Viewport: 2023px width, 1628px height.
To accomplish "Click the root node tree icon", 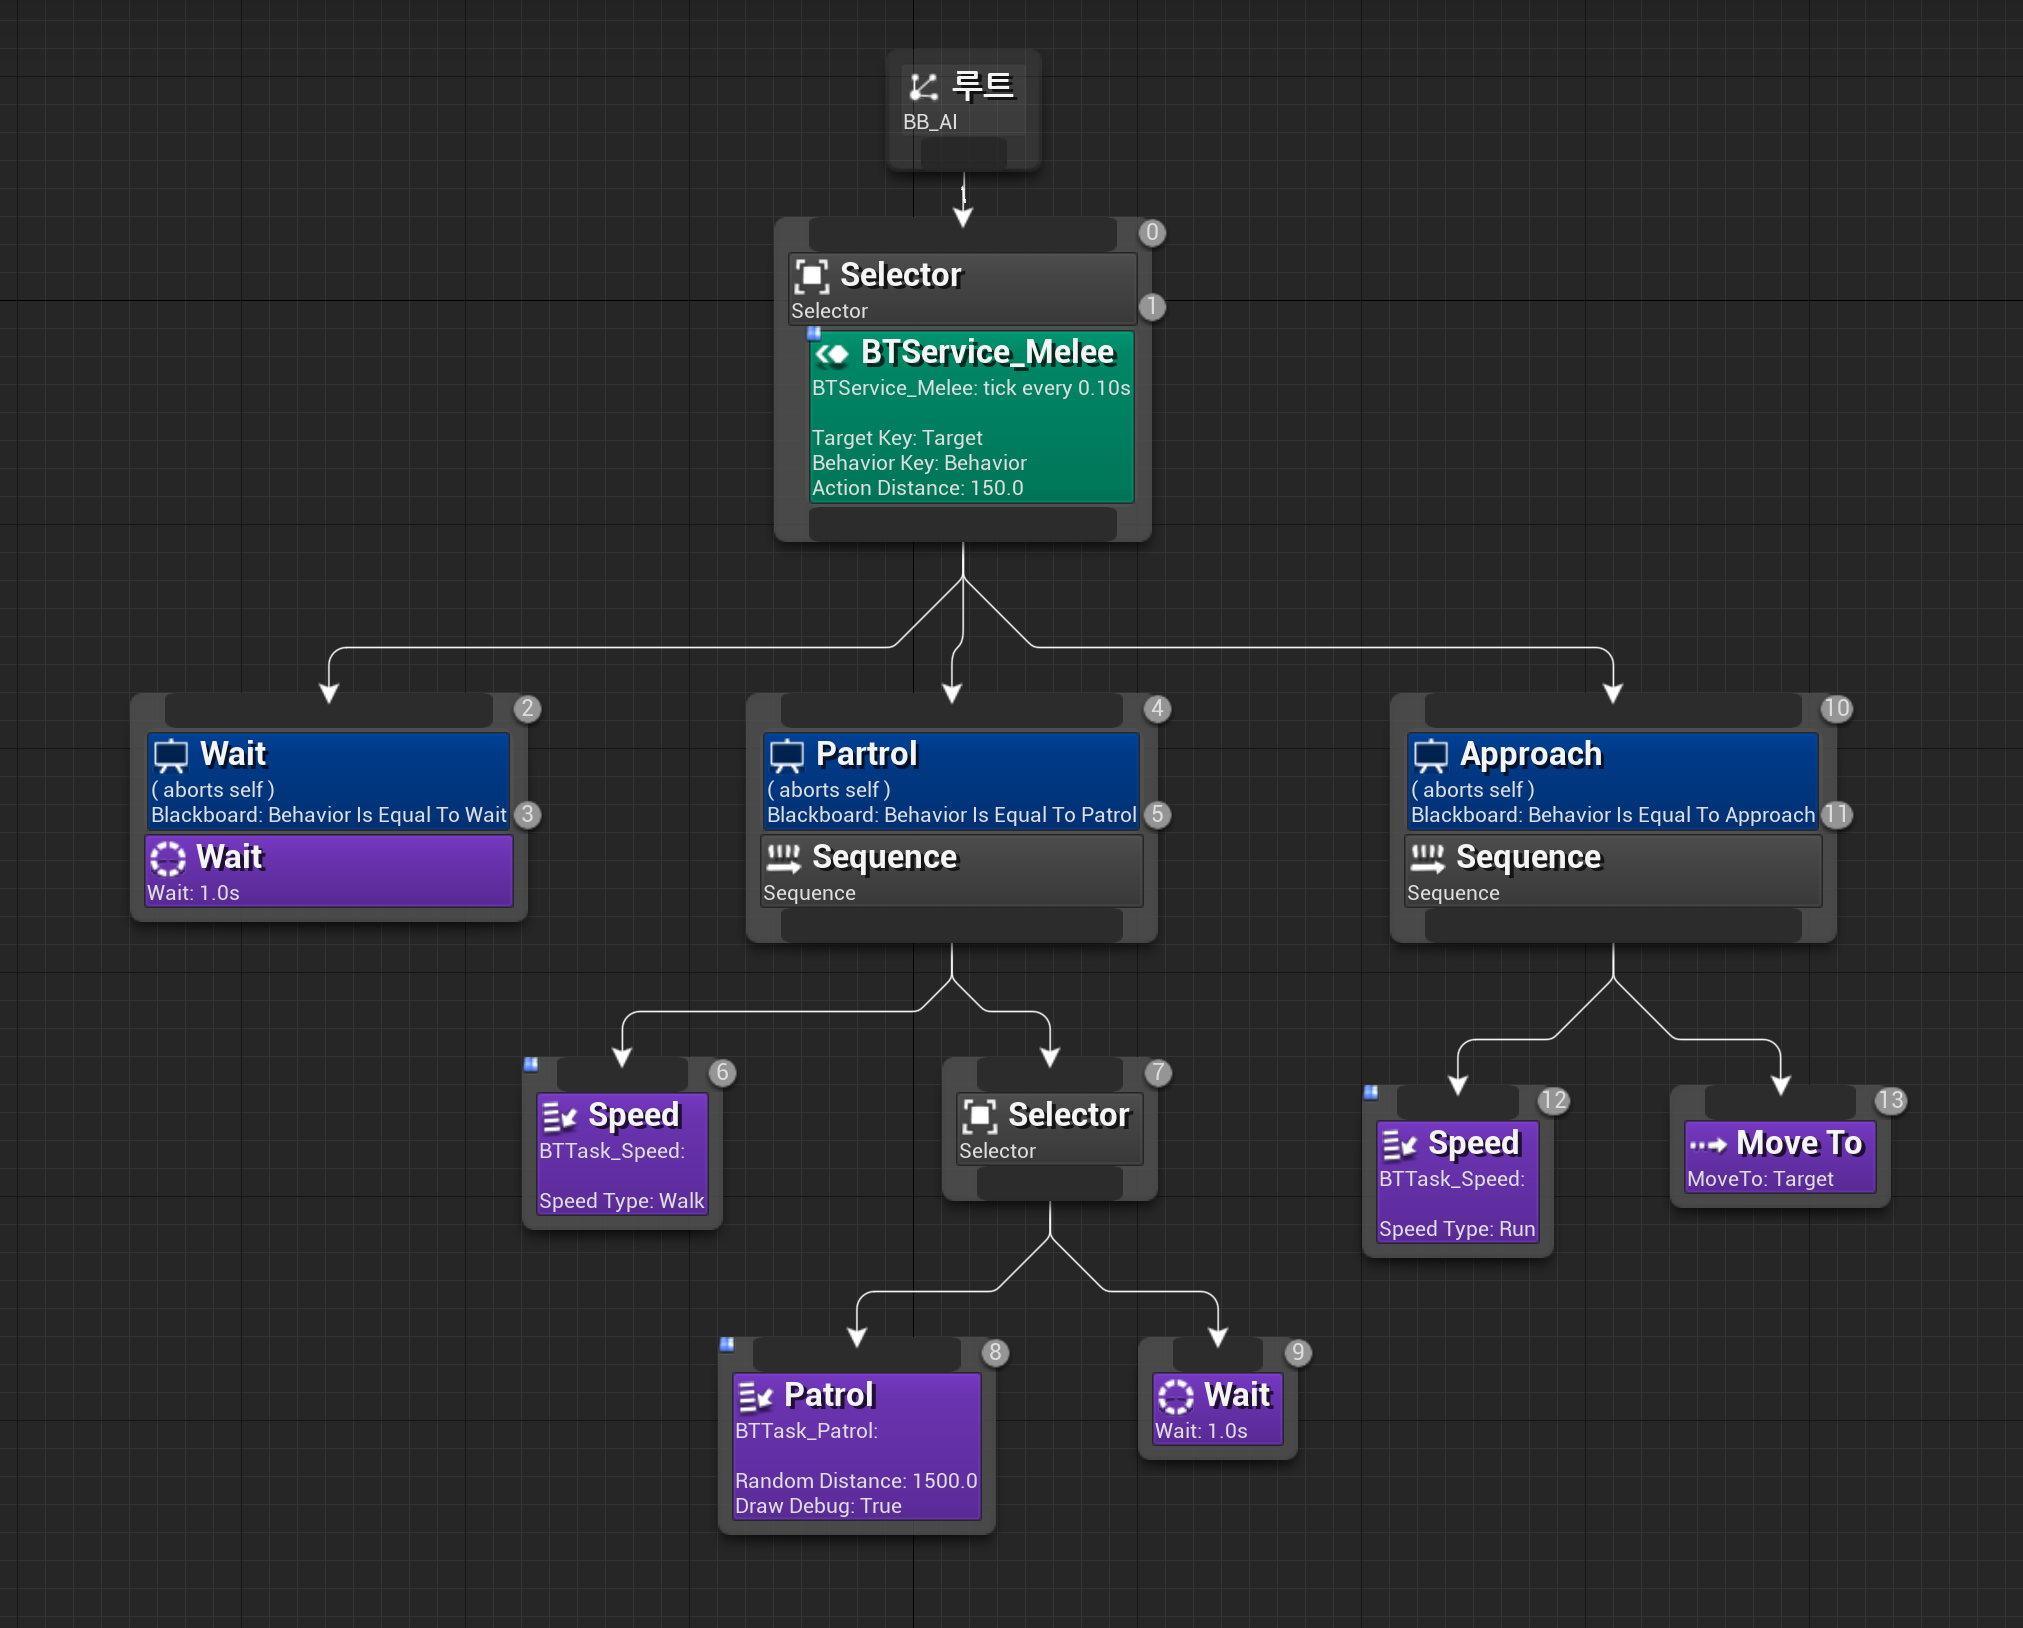I will coord(922,87).
